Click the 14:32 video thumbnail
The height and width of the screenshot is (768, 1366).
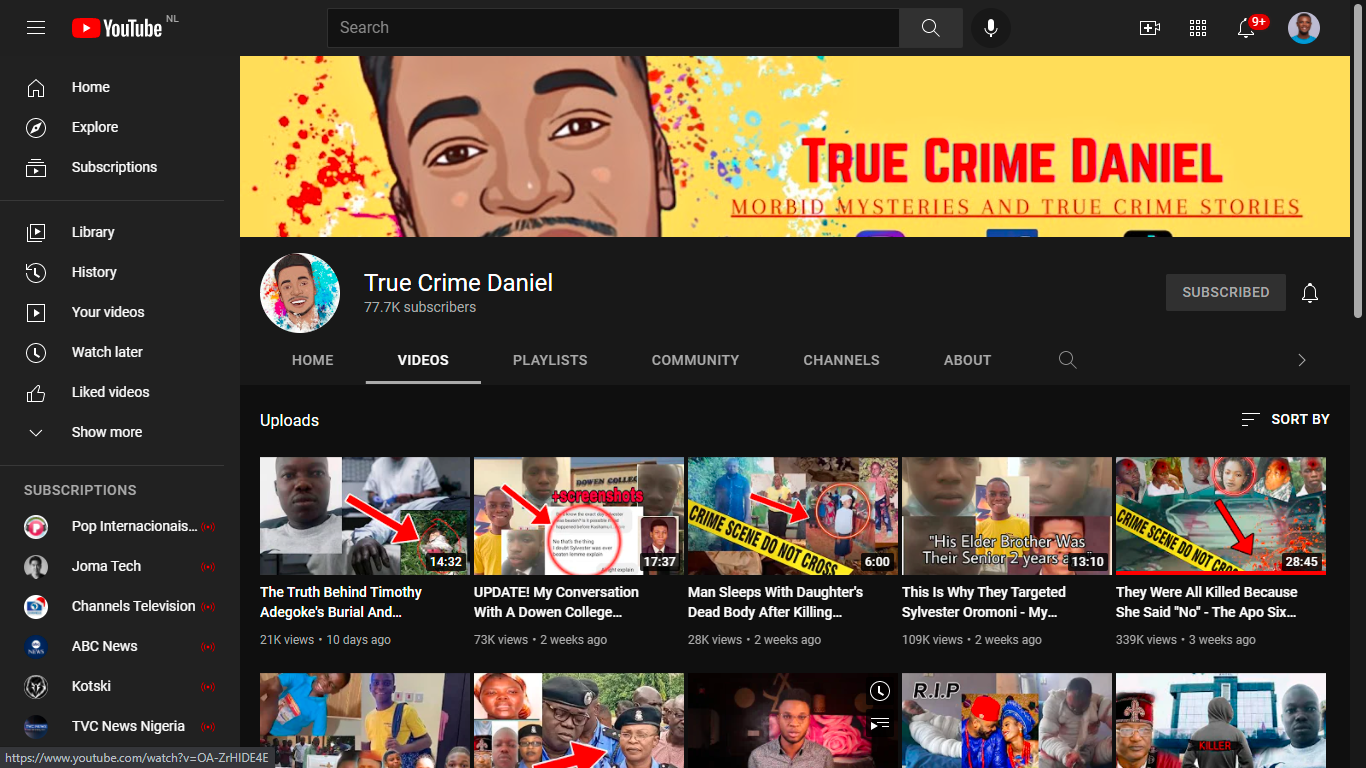click(x=365, y=516)
